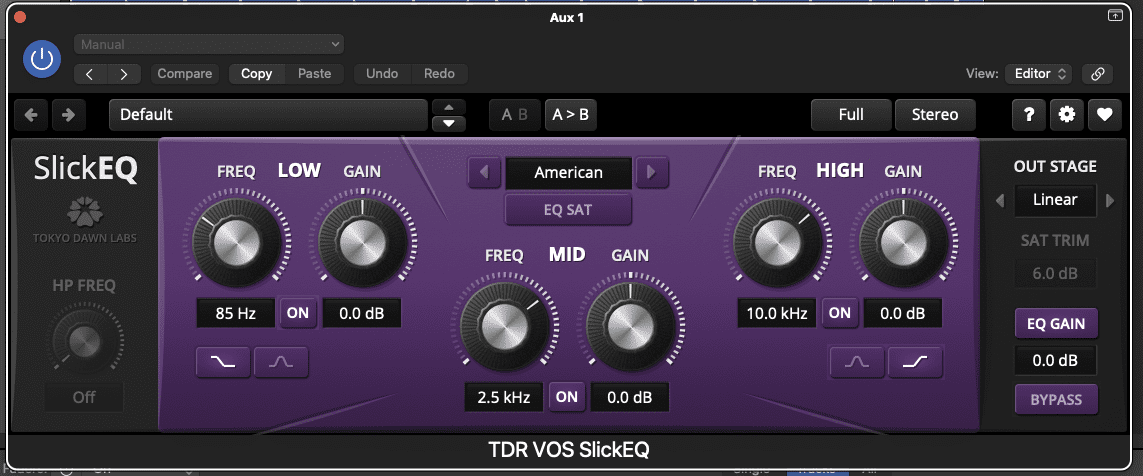Viewport: 1143px width, 476px height.
Task: Click the Redo button
Action: tap(439, 74)
